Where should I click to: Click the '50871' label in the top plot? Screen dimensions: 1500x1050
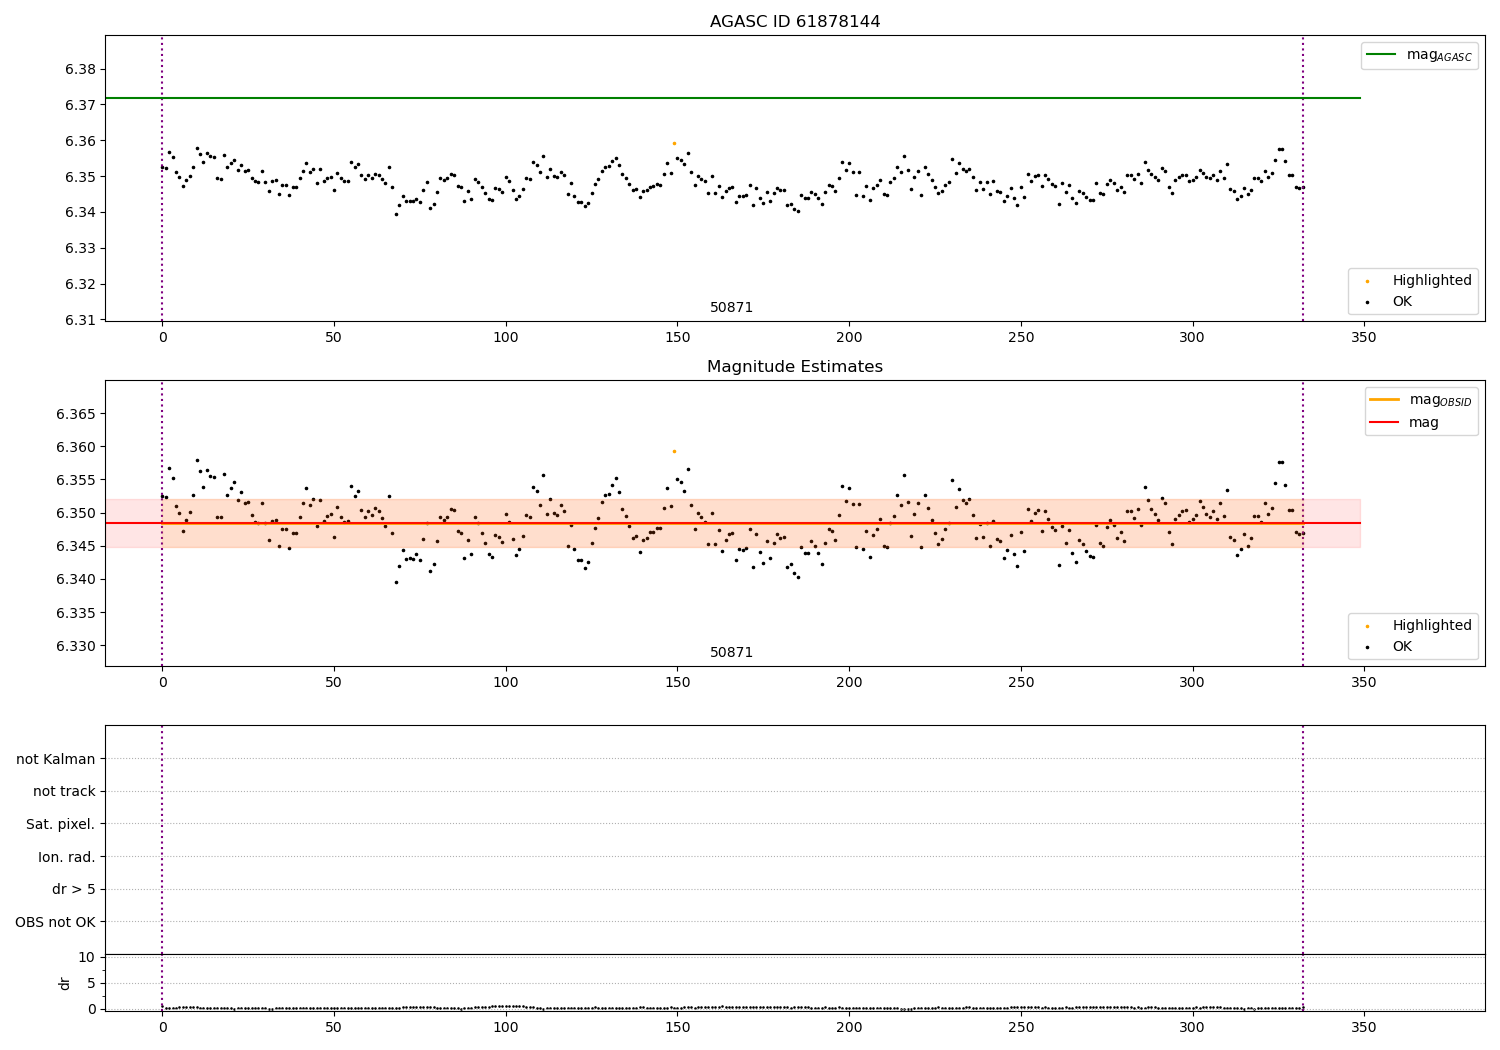coord(731,308)
